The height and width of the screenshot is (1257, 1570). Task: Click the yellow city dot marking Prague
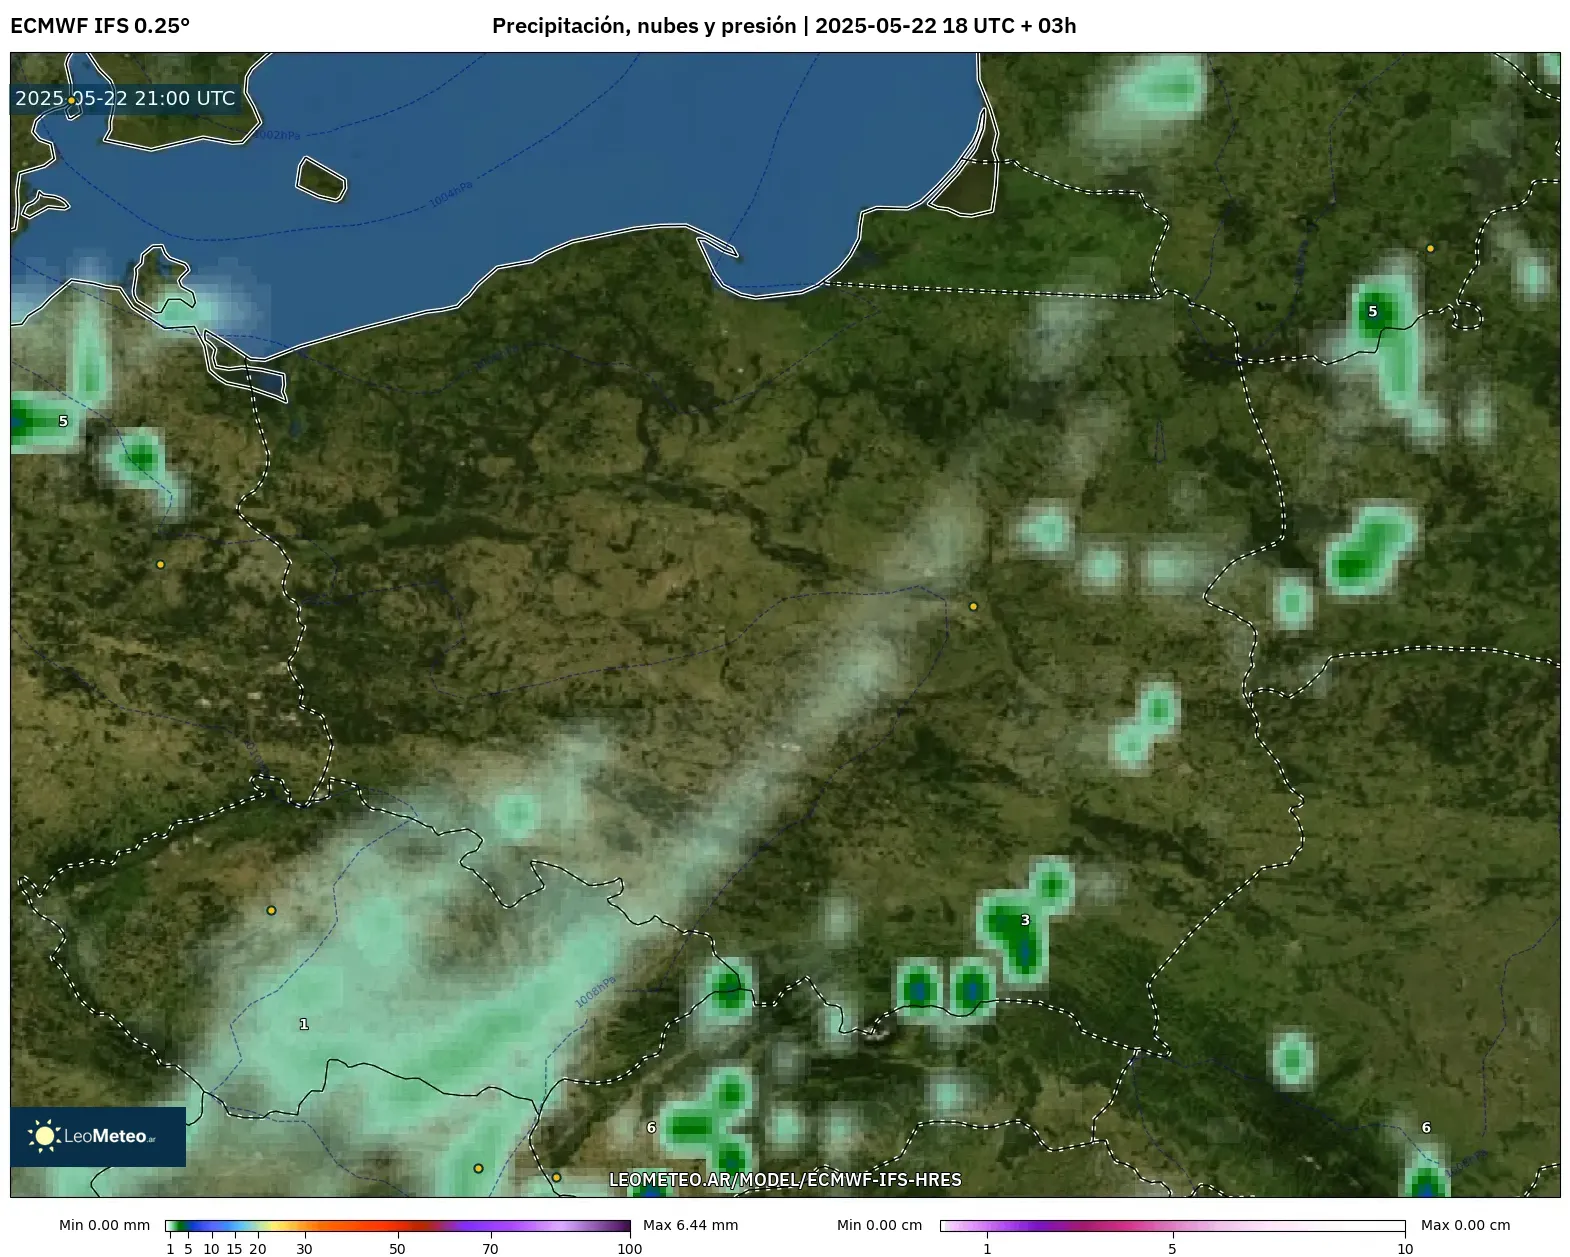click(x=271, y=911)
